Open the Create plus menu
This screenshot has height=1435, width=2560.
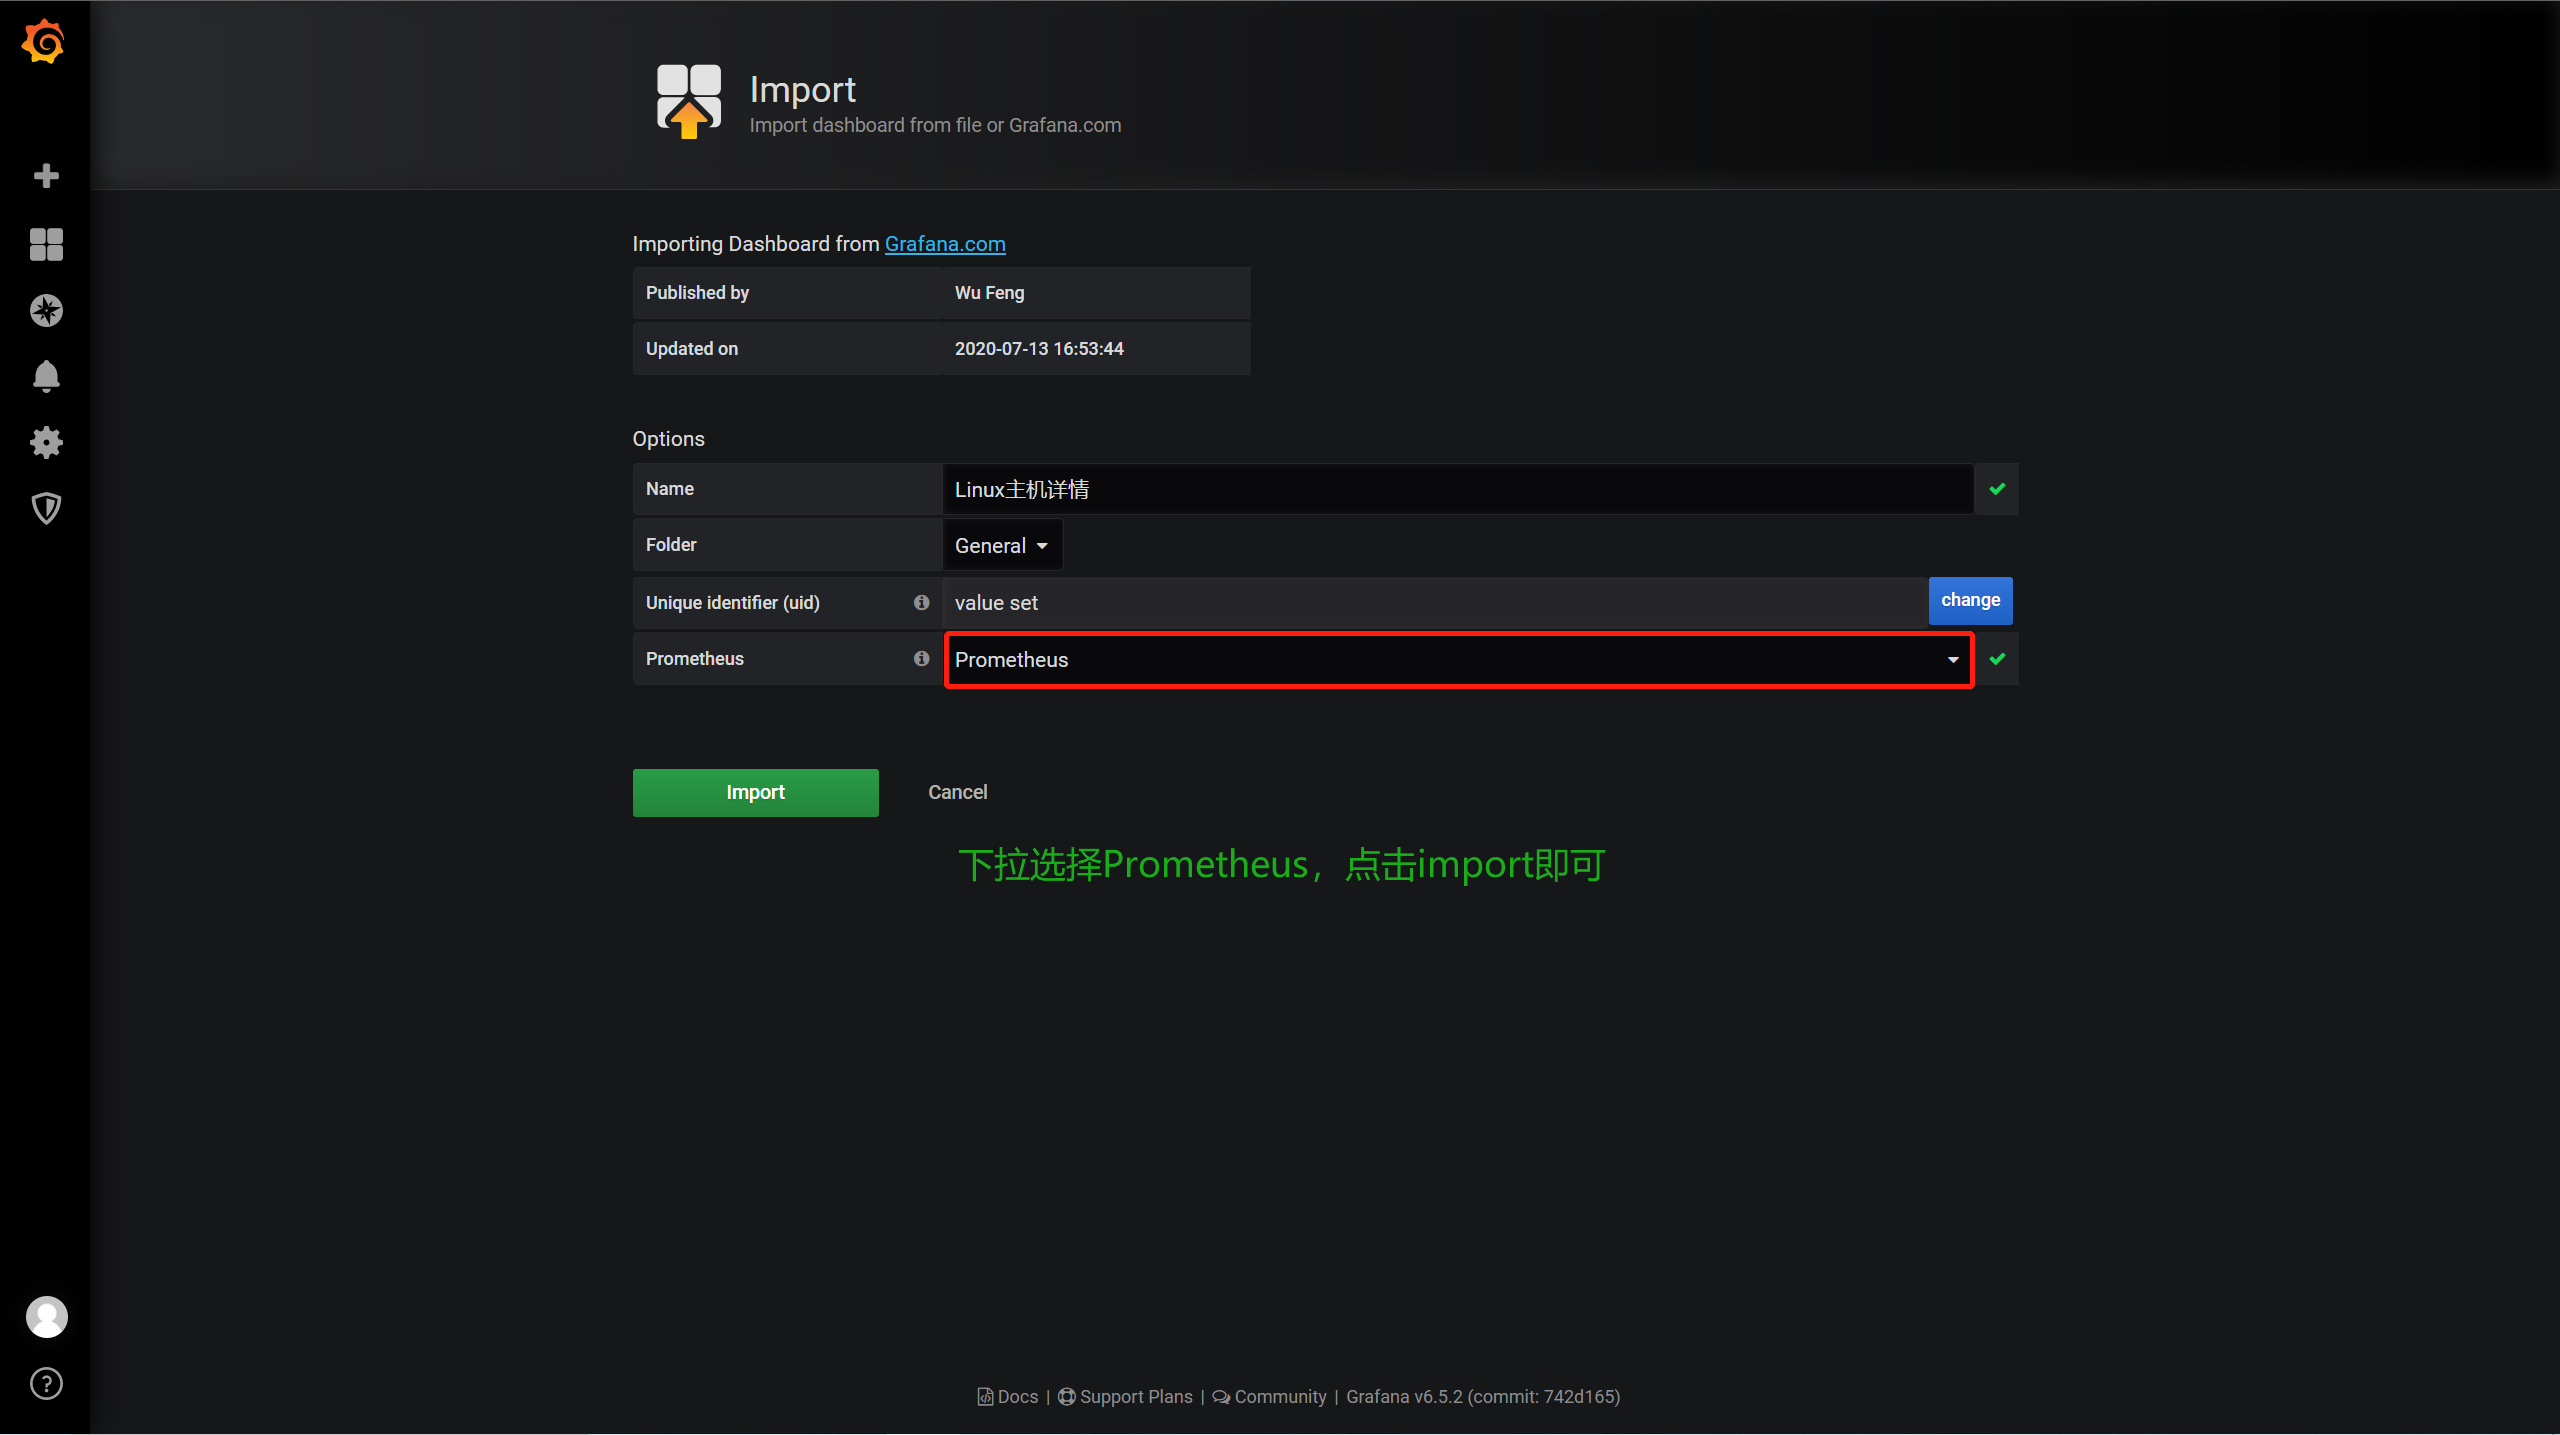pyautogui.click(x=46, y=176)
